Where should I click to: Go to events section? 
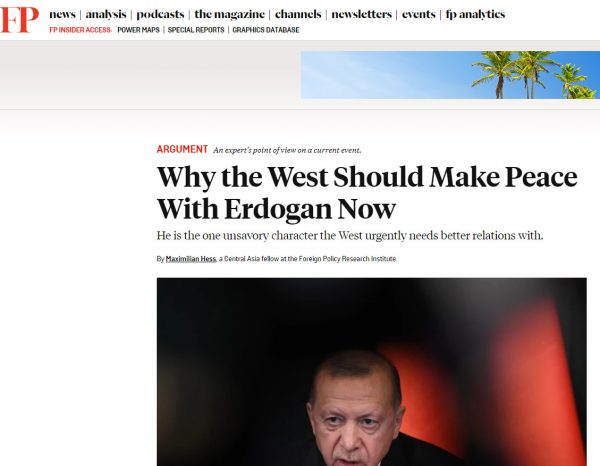click(418, 14)
